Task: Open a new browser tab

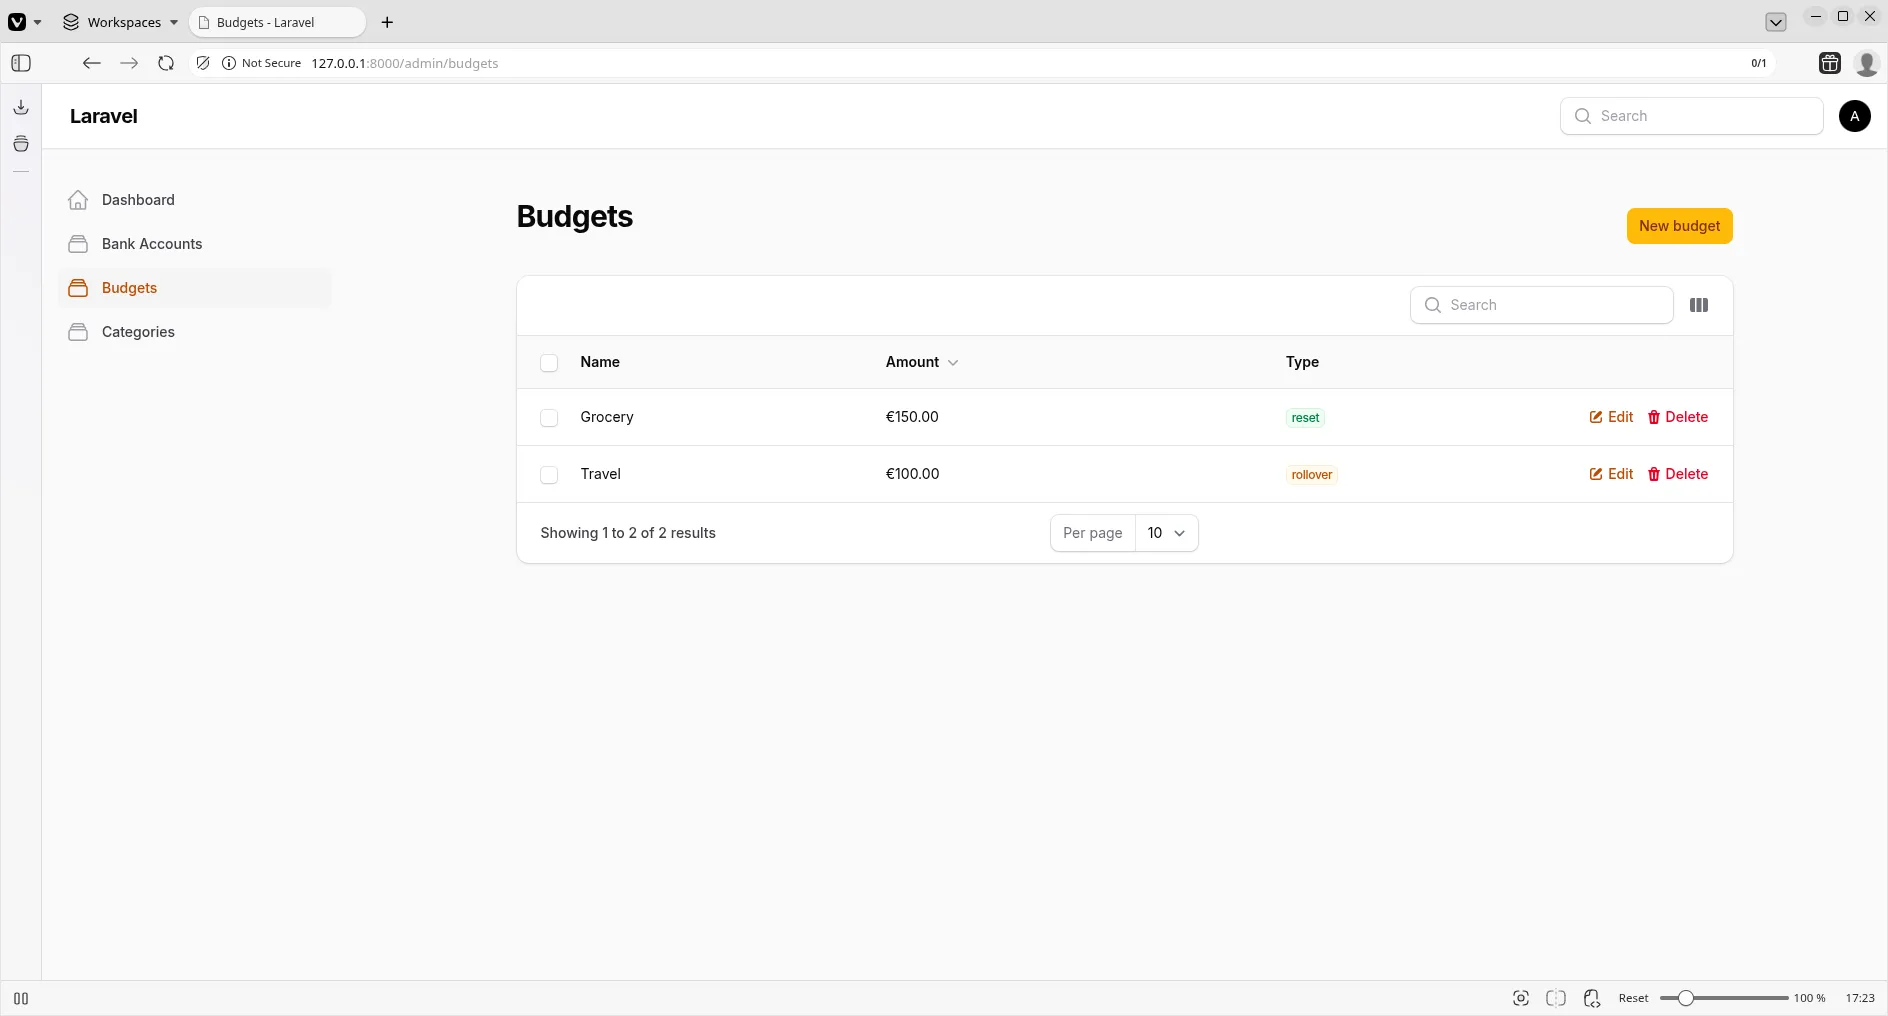Action: pyautogui.click(x=388, y=22)
